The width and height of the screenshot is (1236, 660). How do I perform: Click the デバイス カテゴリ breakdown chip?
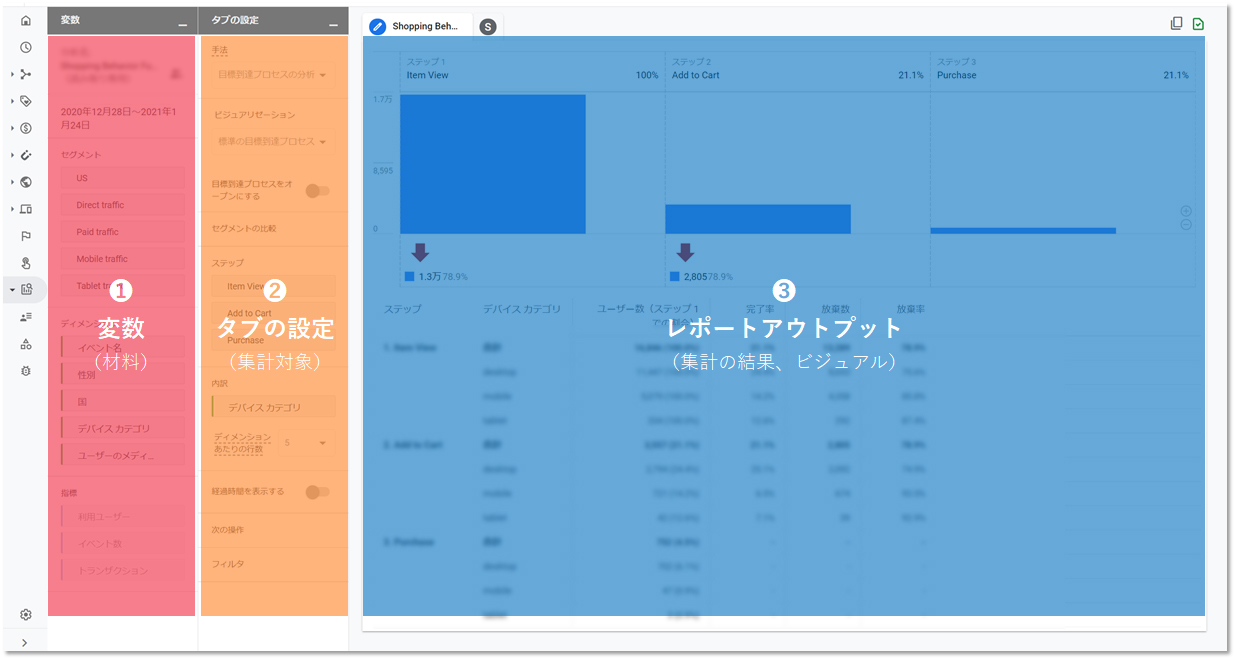click(x=273, y=408)
